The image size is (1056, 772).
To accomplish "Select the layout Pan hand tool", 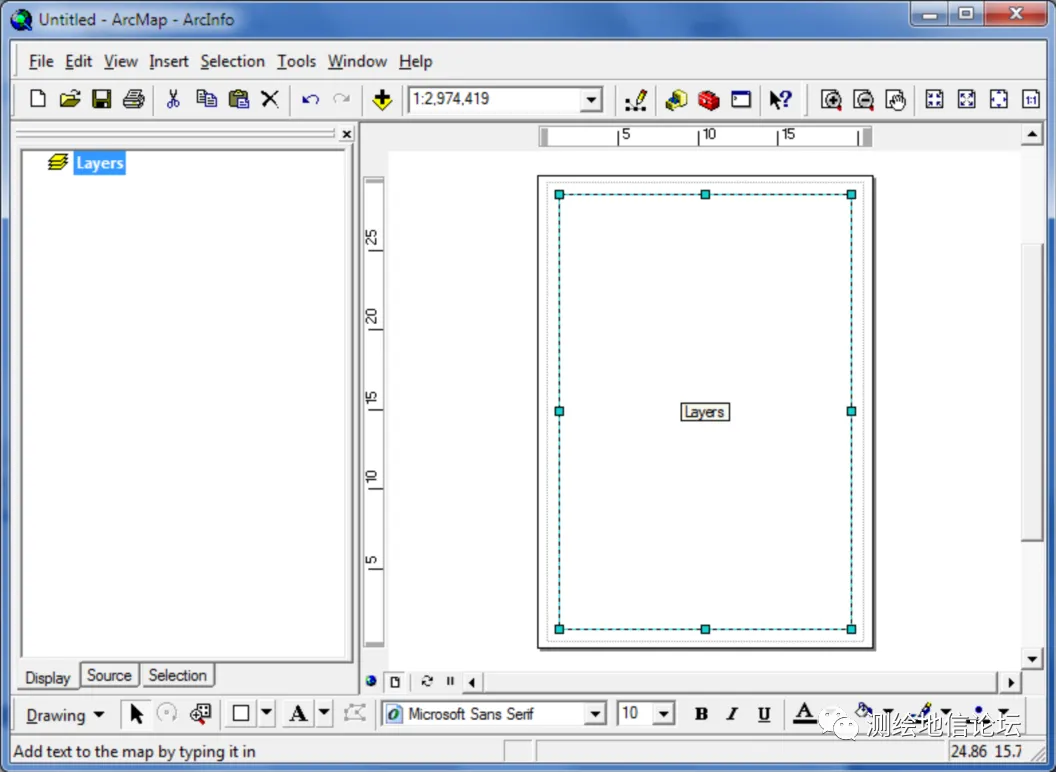I will coord(896,100).
